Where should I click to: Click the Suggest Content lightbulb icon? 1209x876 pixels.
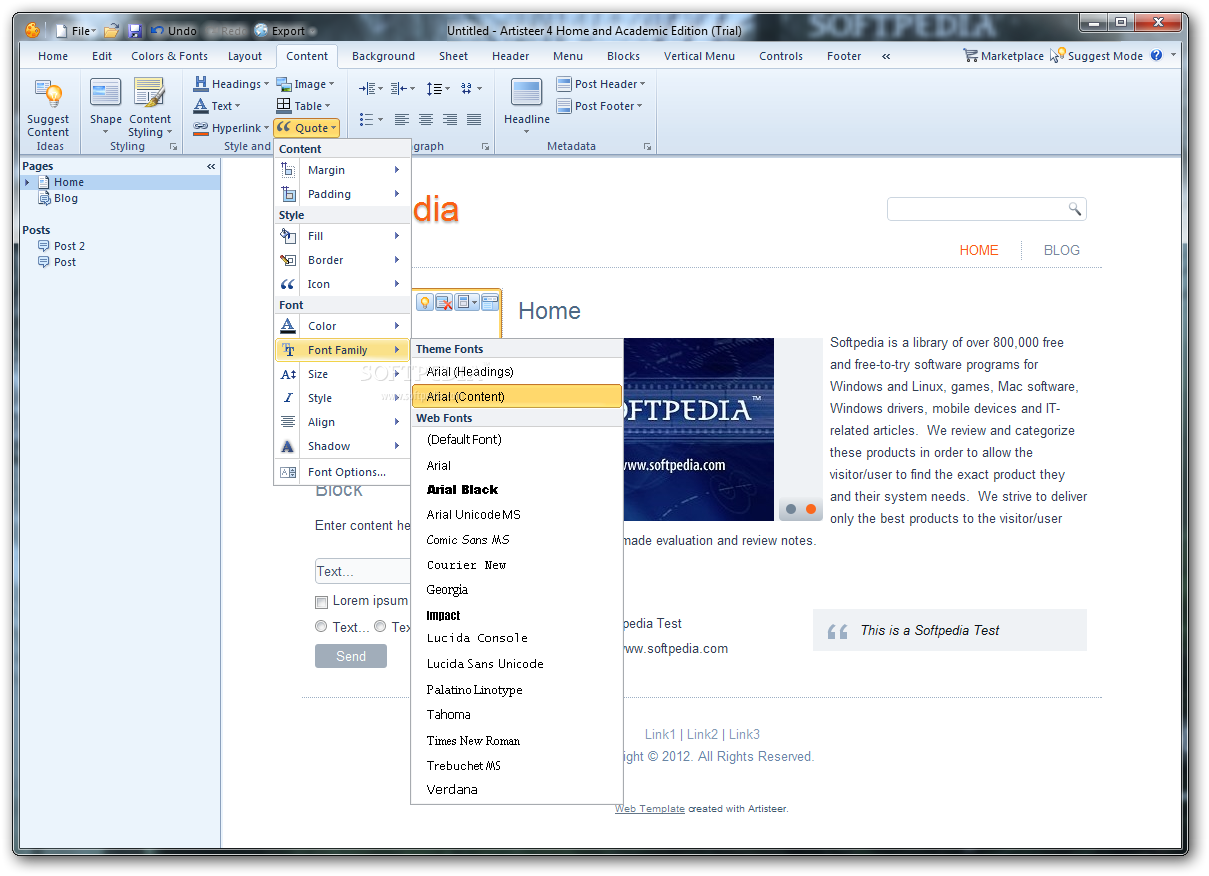click(48, 95)
